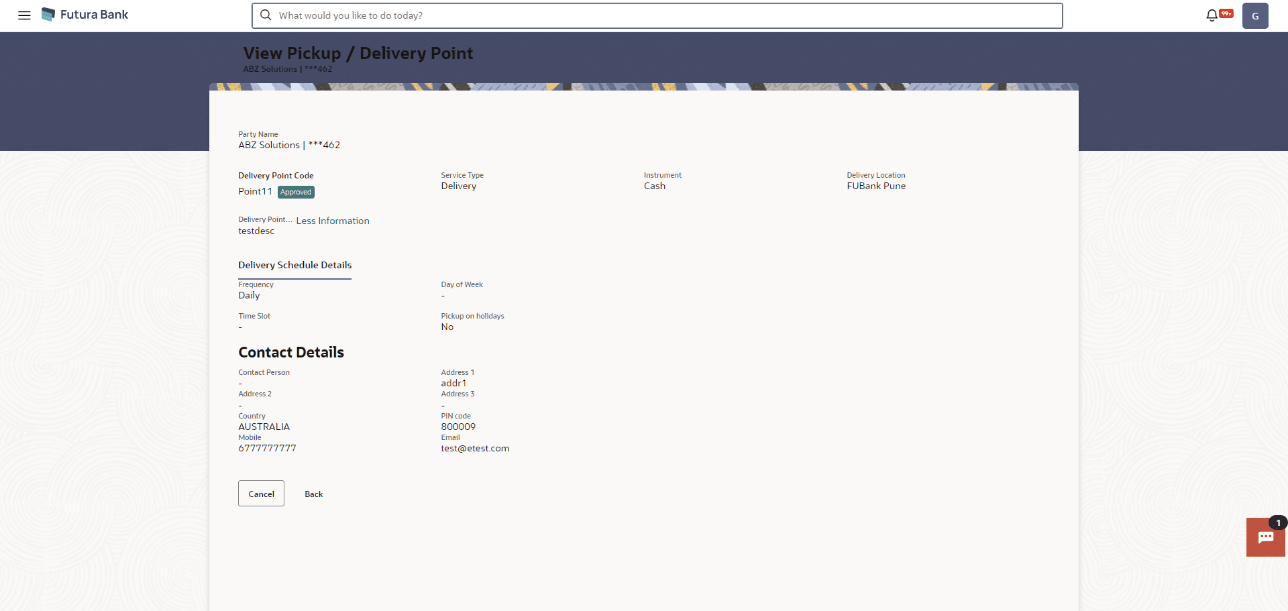Select the Delivery Schedule Details tab
The width and height of the screenshot is (1288, 611).
(295, 265)
